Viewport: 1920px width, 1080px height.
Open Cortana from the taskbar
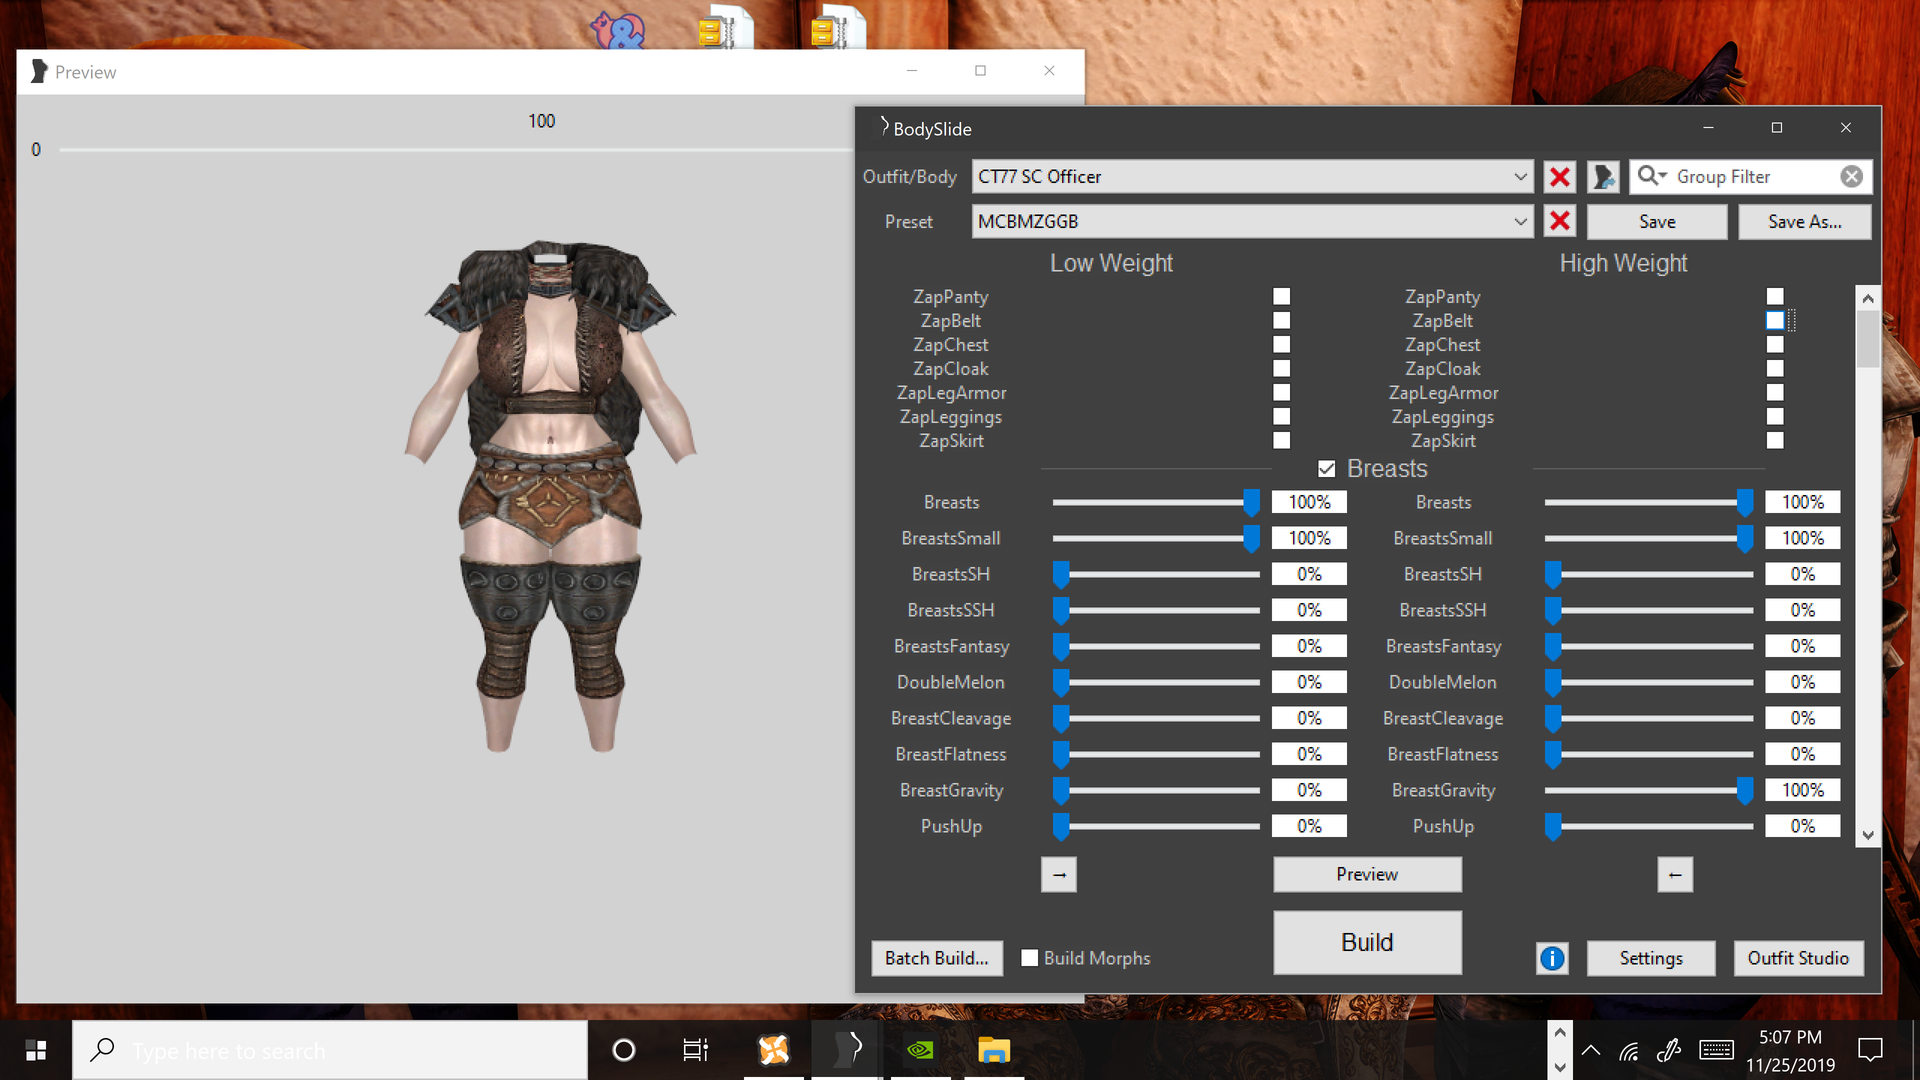click(x=623, y=1050)
